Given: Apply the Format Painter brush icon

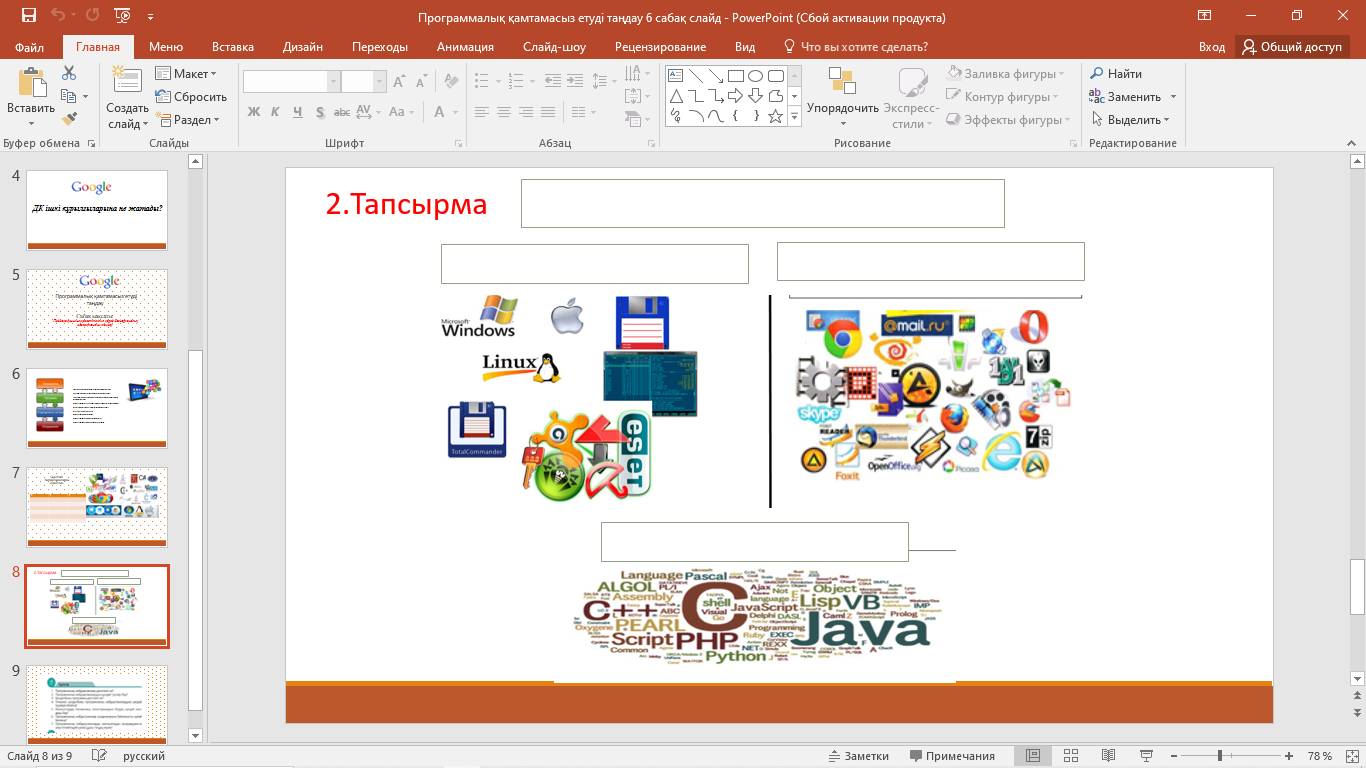Looking at the screenshot, I should tap(69, 119).
